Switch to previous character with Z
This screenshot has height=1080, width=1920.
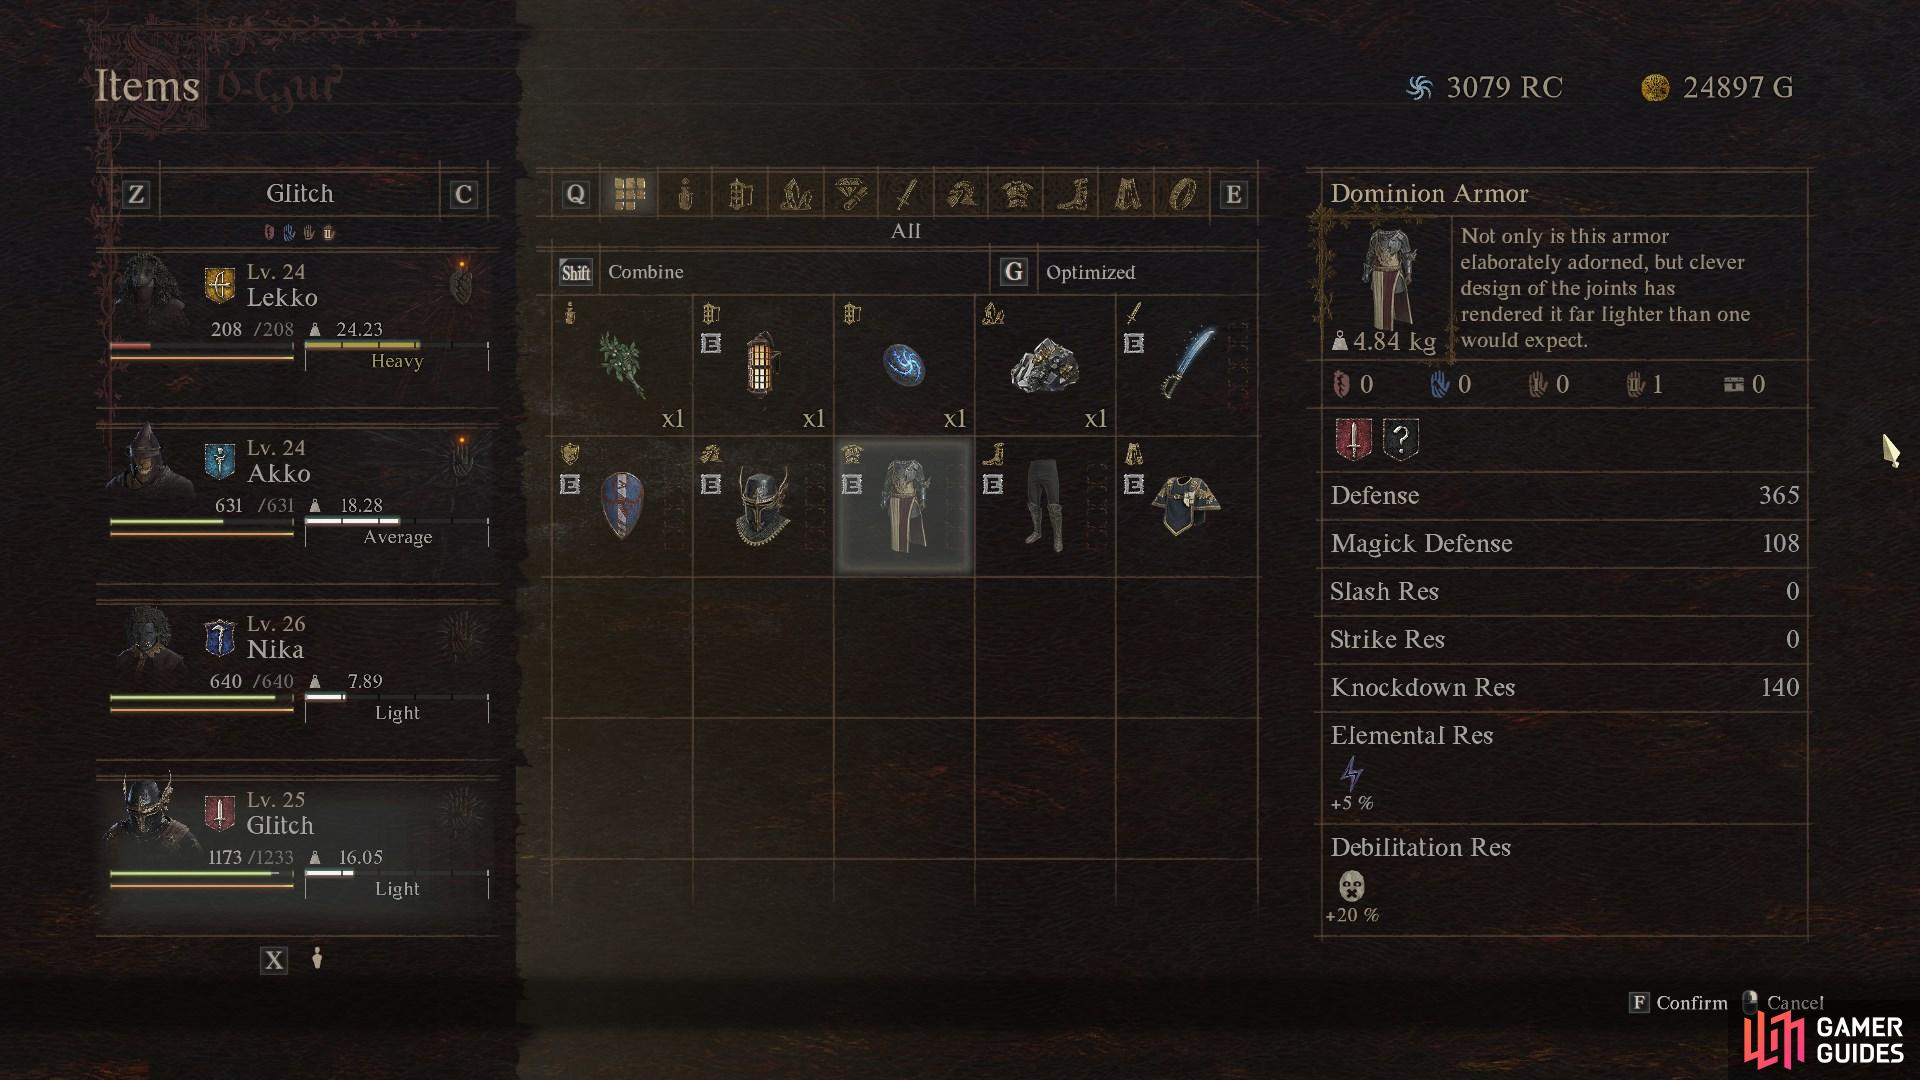136,194
